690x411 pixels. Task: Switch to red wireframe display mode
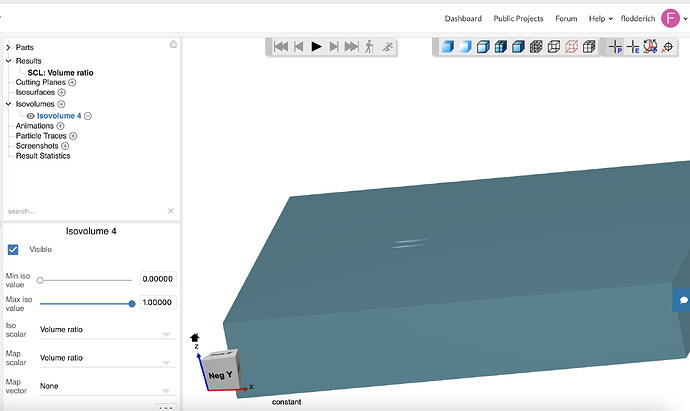tap(571, 47)
